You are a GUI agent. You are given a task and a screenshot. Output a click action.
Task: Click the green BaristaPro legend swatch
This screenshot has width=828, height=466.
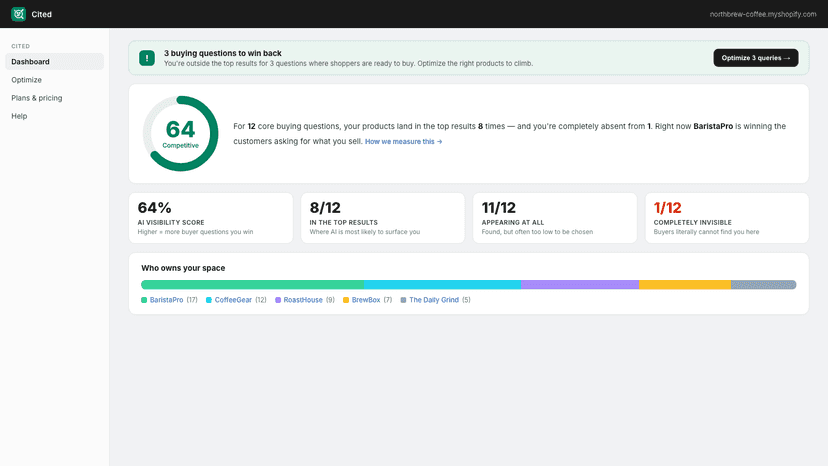(x=144, y=300)
